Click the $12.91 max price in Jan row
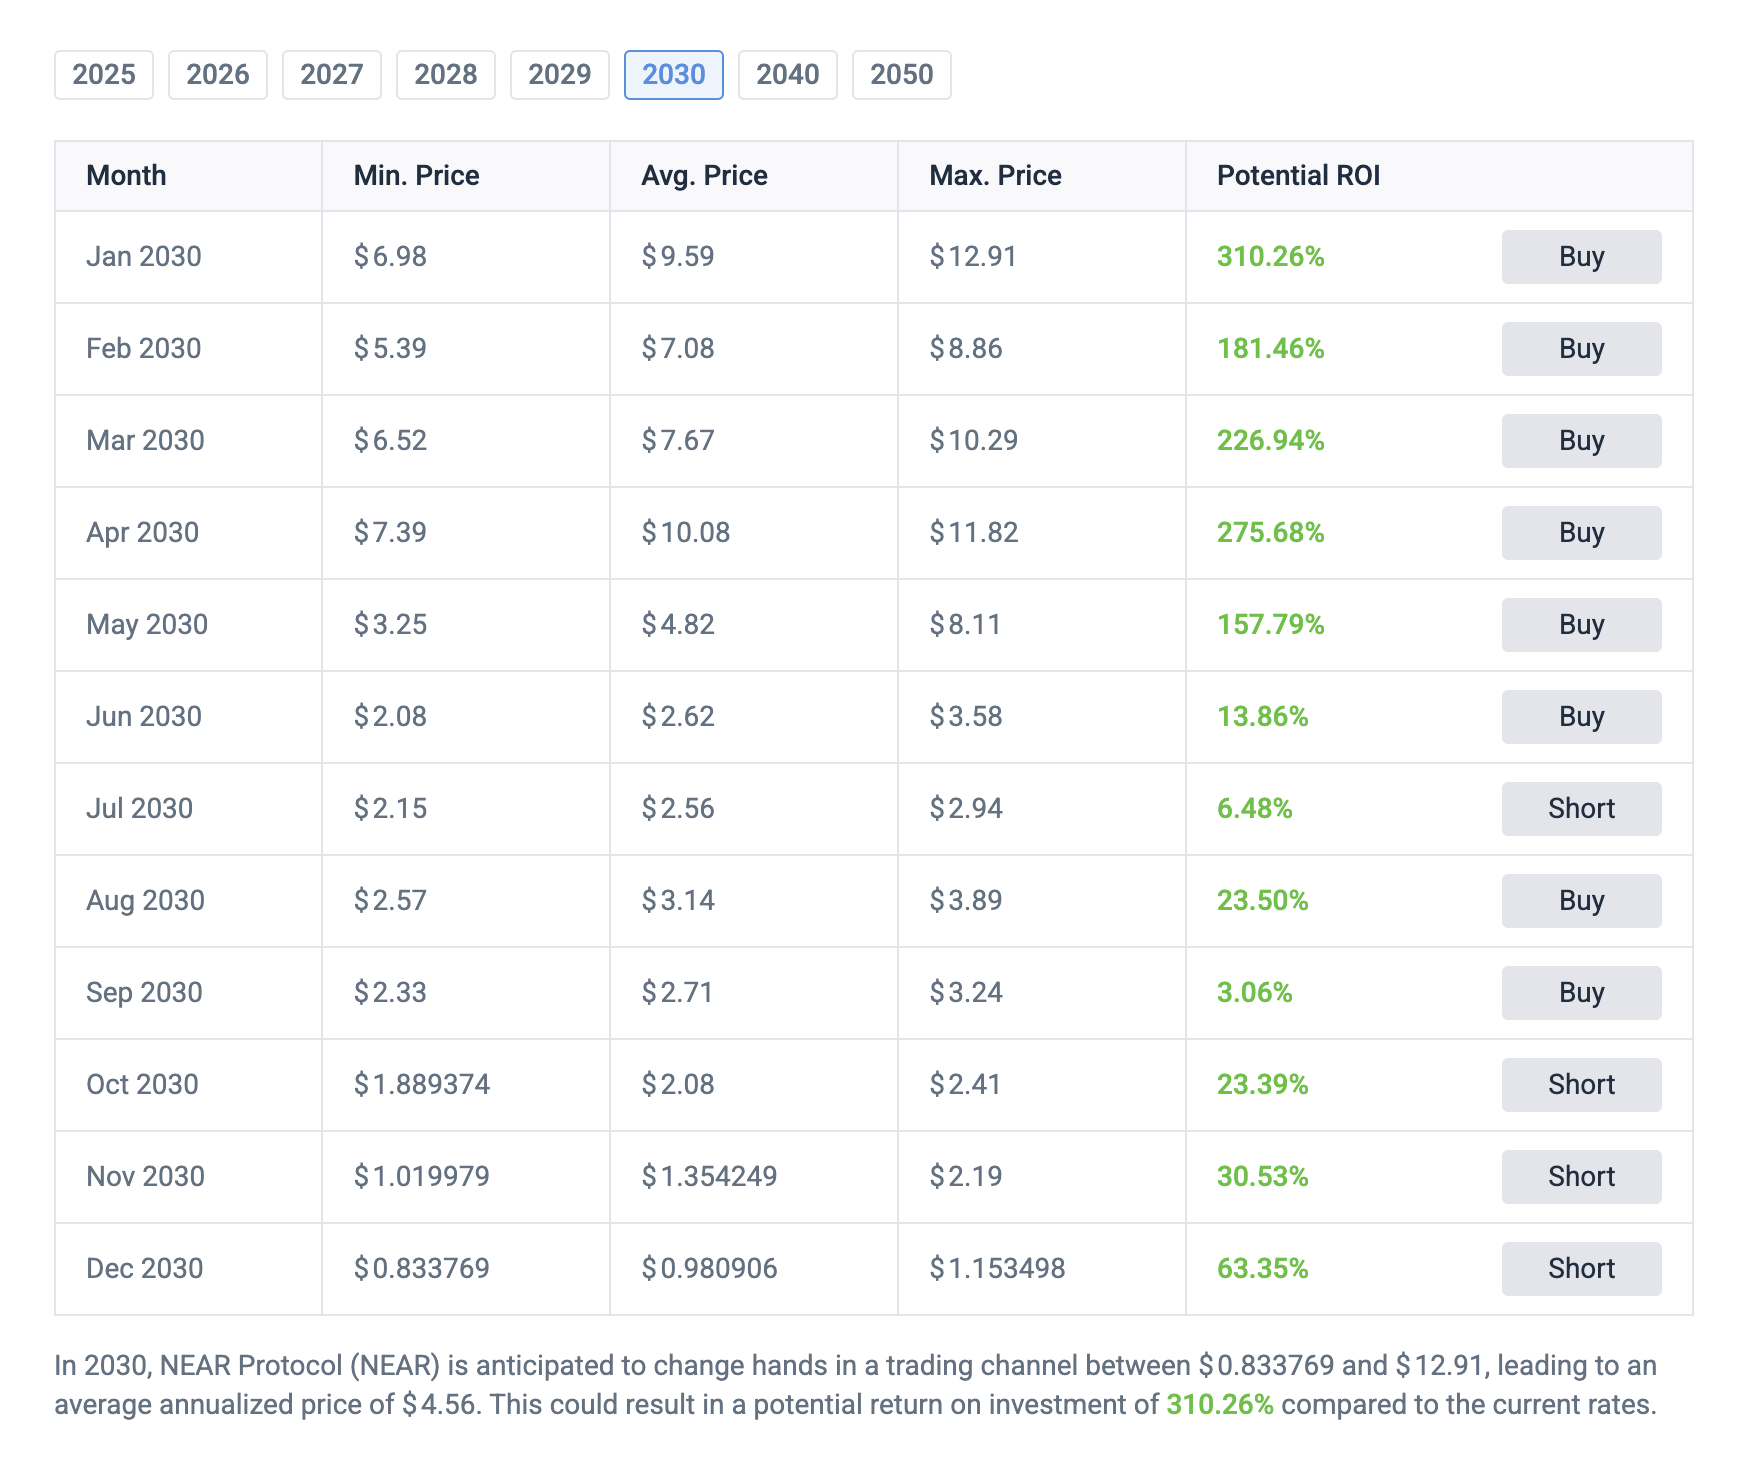The height and width of the screenshot is (1478, 1744). (973, 257)
